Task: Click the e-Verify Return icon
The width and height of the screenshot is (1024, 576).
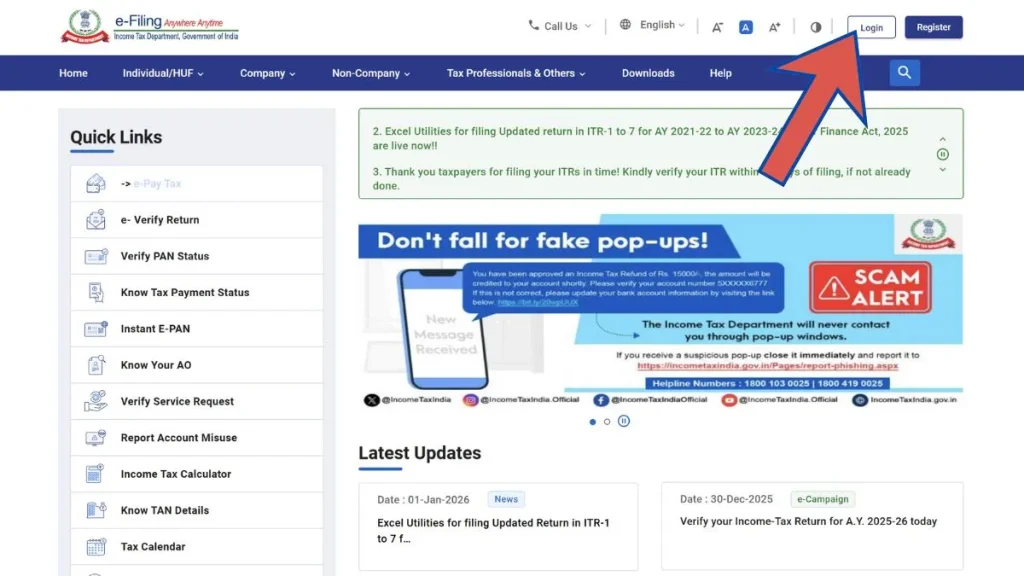Action: pyautogui.click(x=94, y=219)
